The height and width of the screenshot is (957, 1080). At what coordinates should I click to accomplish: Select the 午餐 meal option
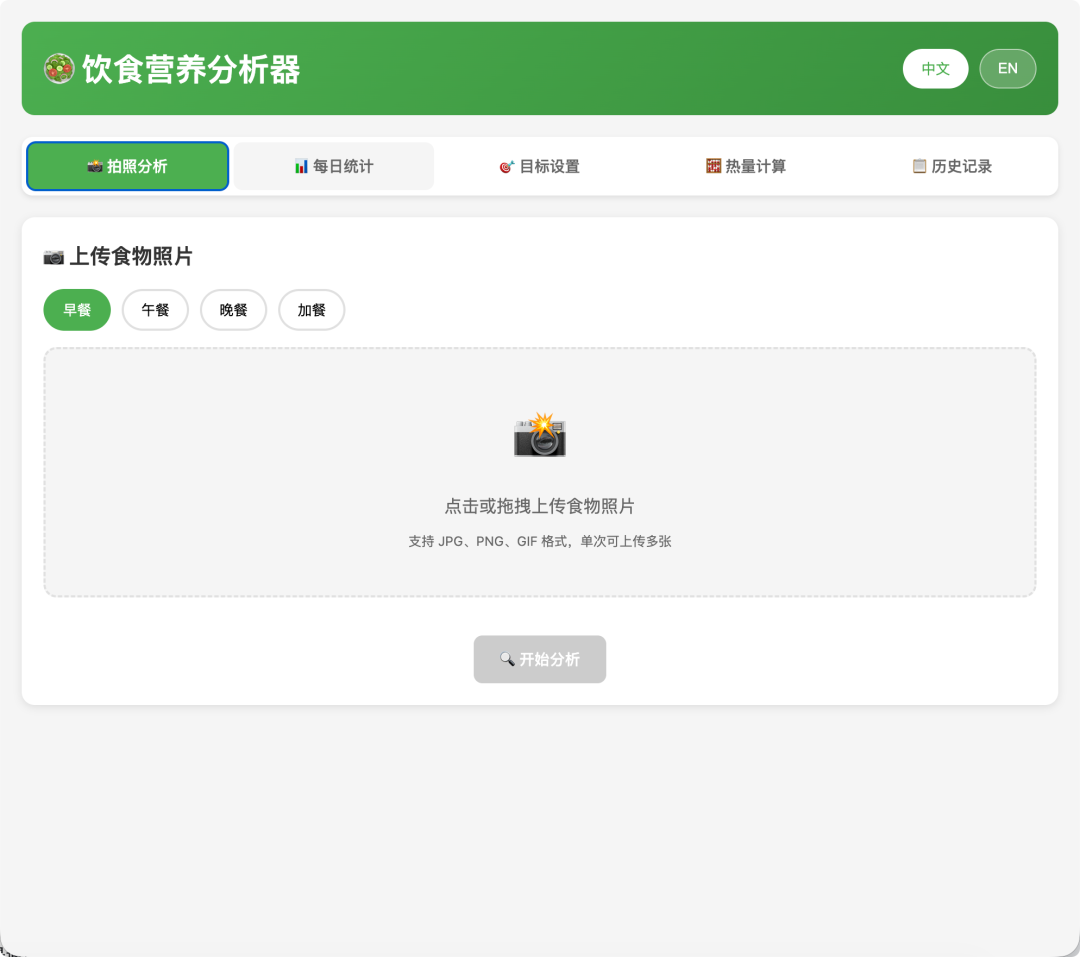click(155, 310)
